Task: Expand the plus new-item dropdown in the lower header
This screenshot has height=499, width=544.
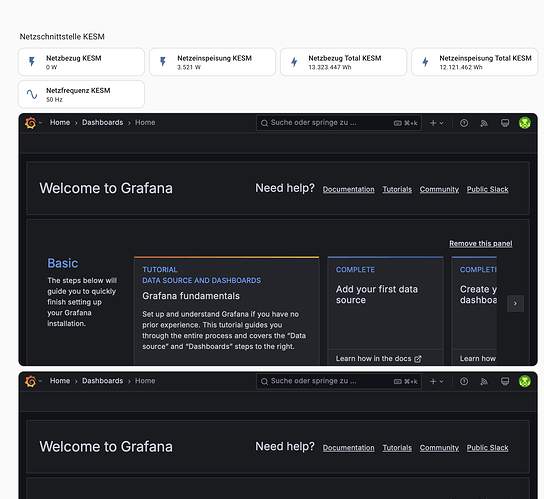Action: [436, 381]
